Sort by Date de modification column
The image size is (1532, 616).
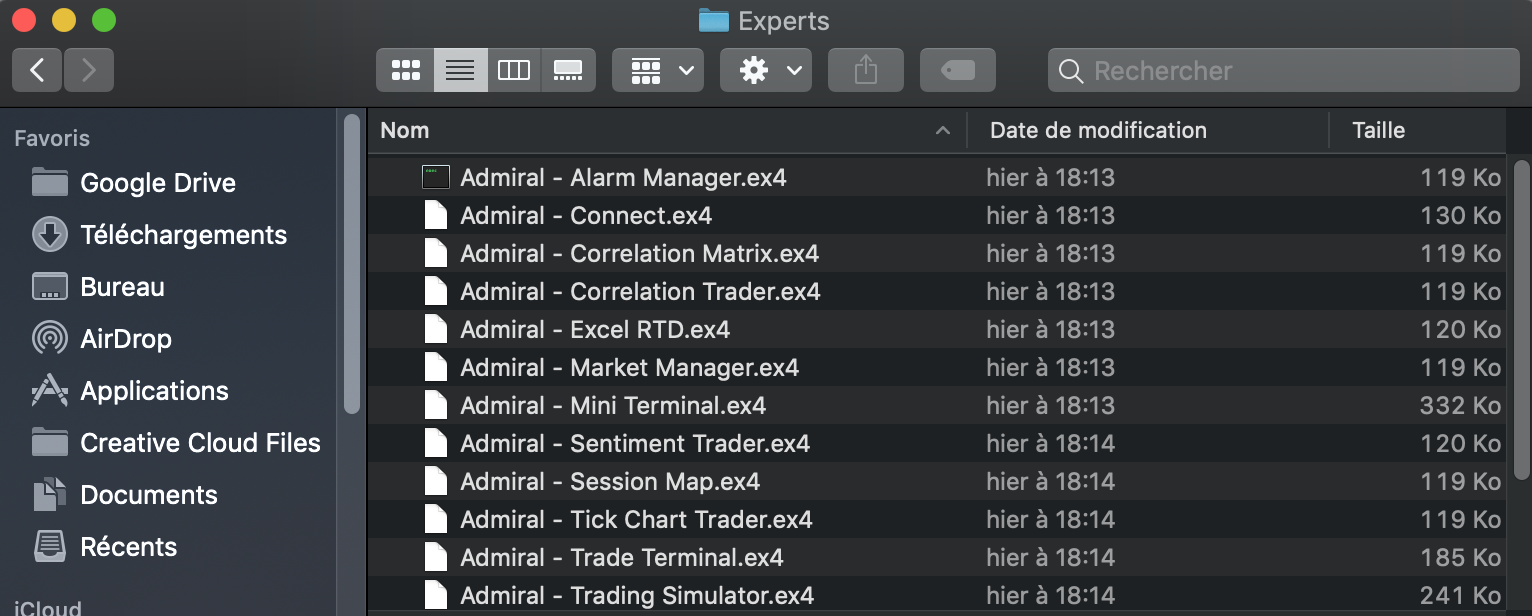1148,130
